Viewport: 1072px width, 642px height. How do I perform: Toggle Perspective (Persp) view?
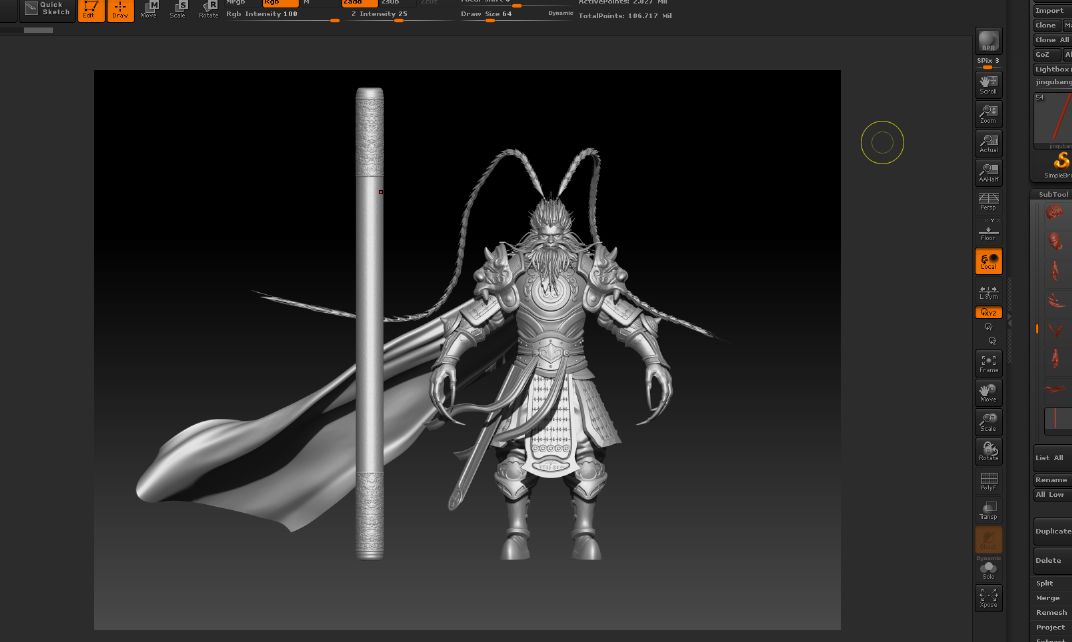click(989, 201)
